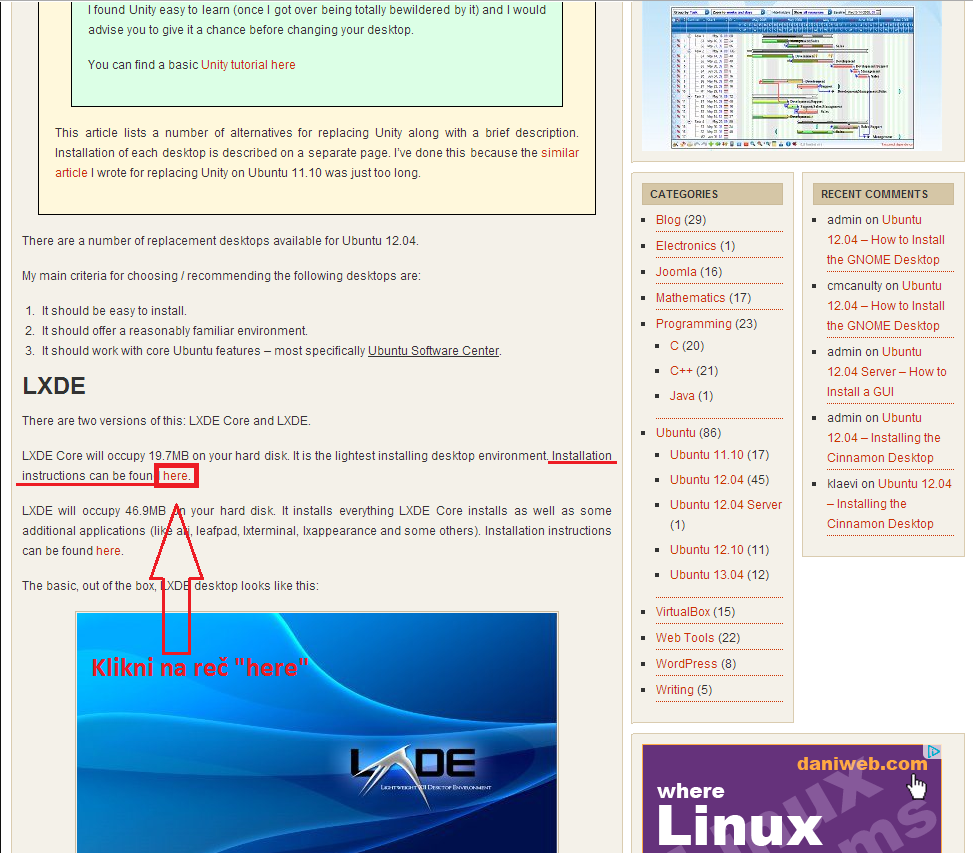973x853 pixels.
Task: Open cmcanulty's comment link on GNOME Desktop
Action: [x=886, y=305]
